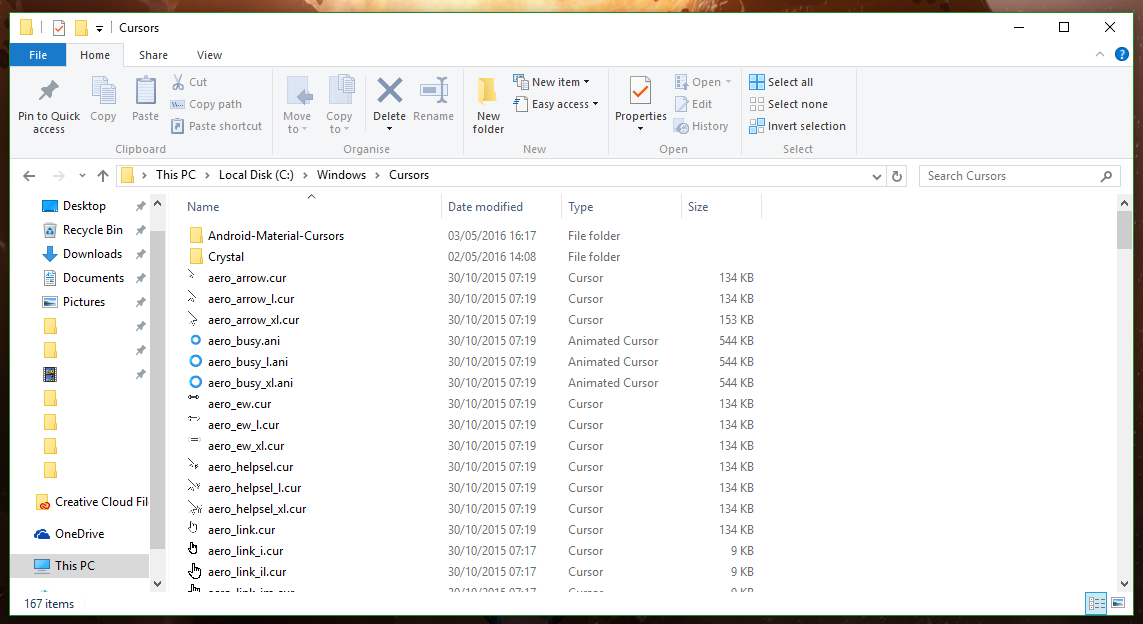The height and width of the screenshot is (624, 1143).
Task: Click the Back navigation arrow
Action: (x=29, y=175)
